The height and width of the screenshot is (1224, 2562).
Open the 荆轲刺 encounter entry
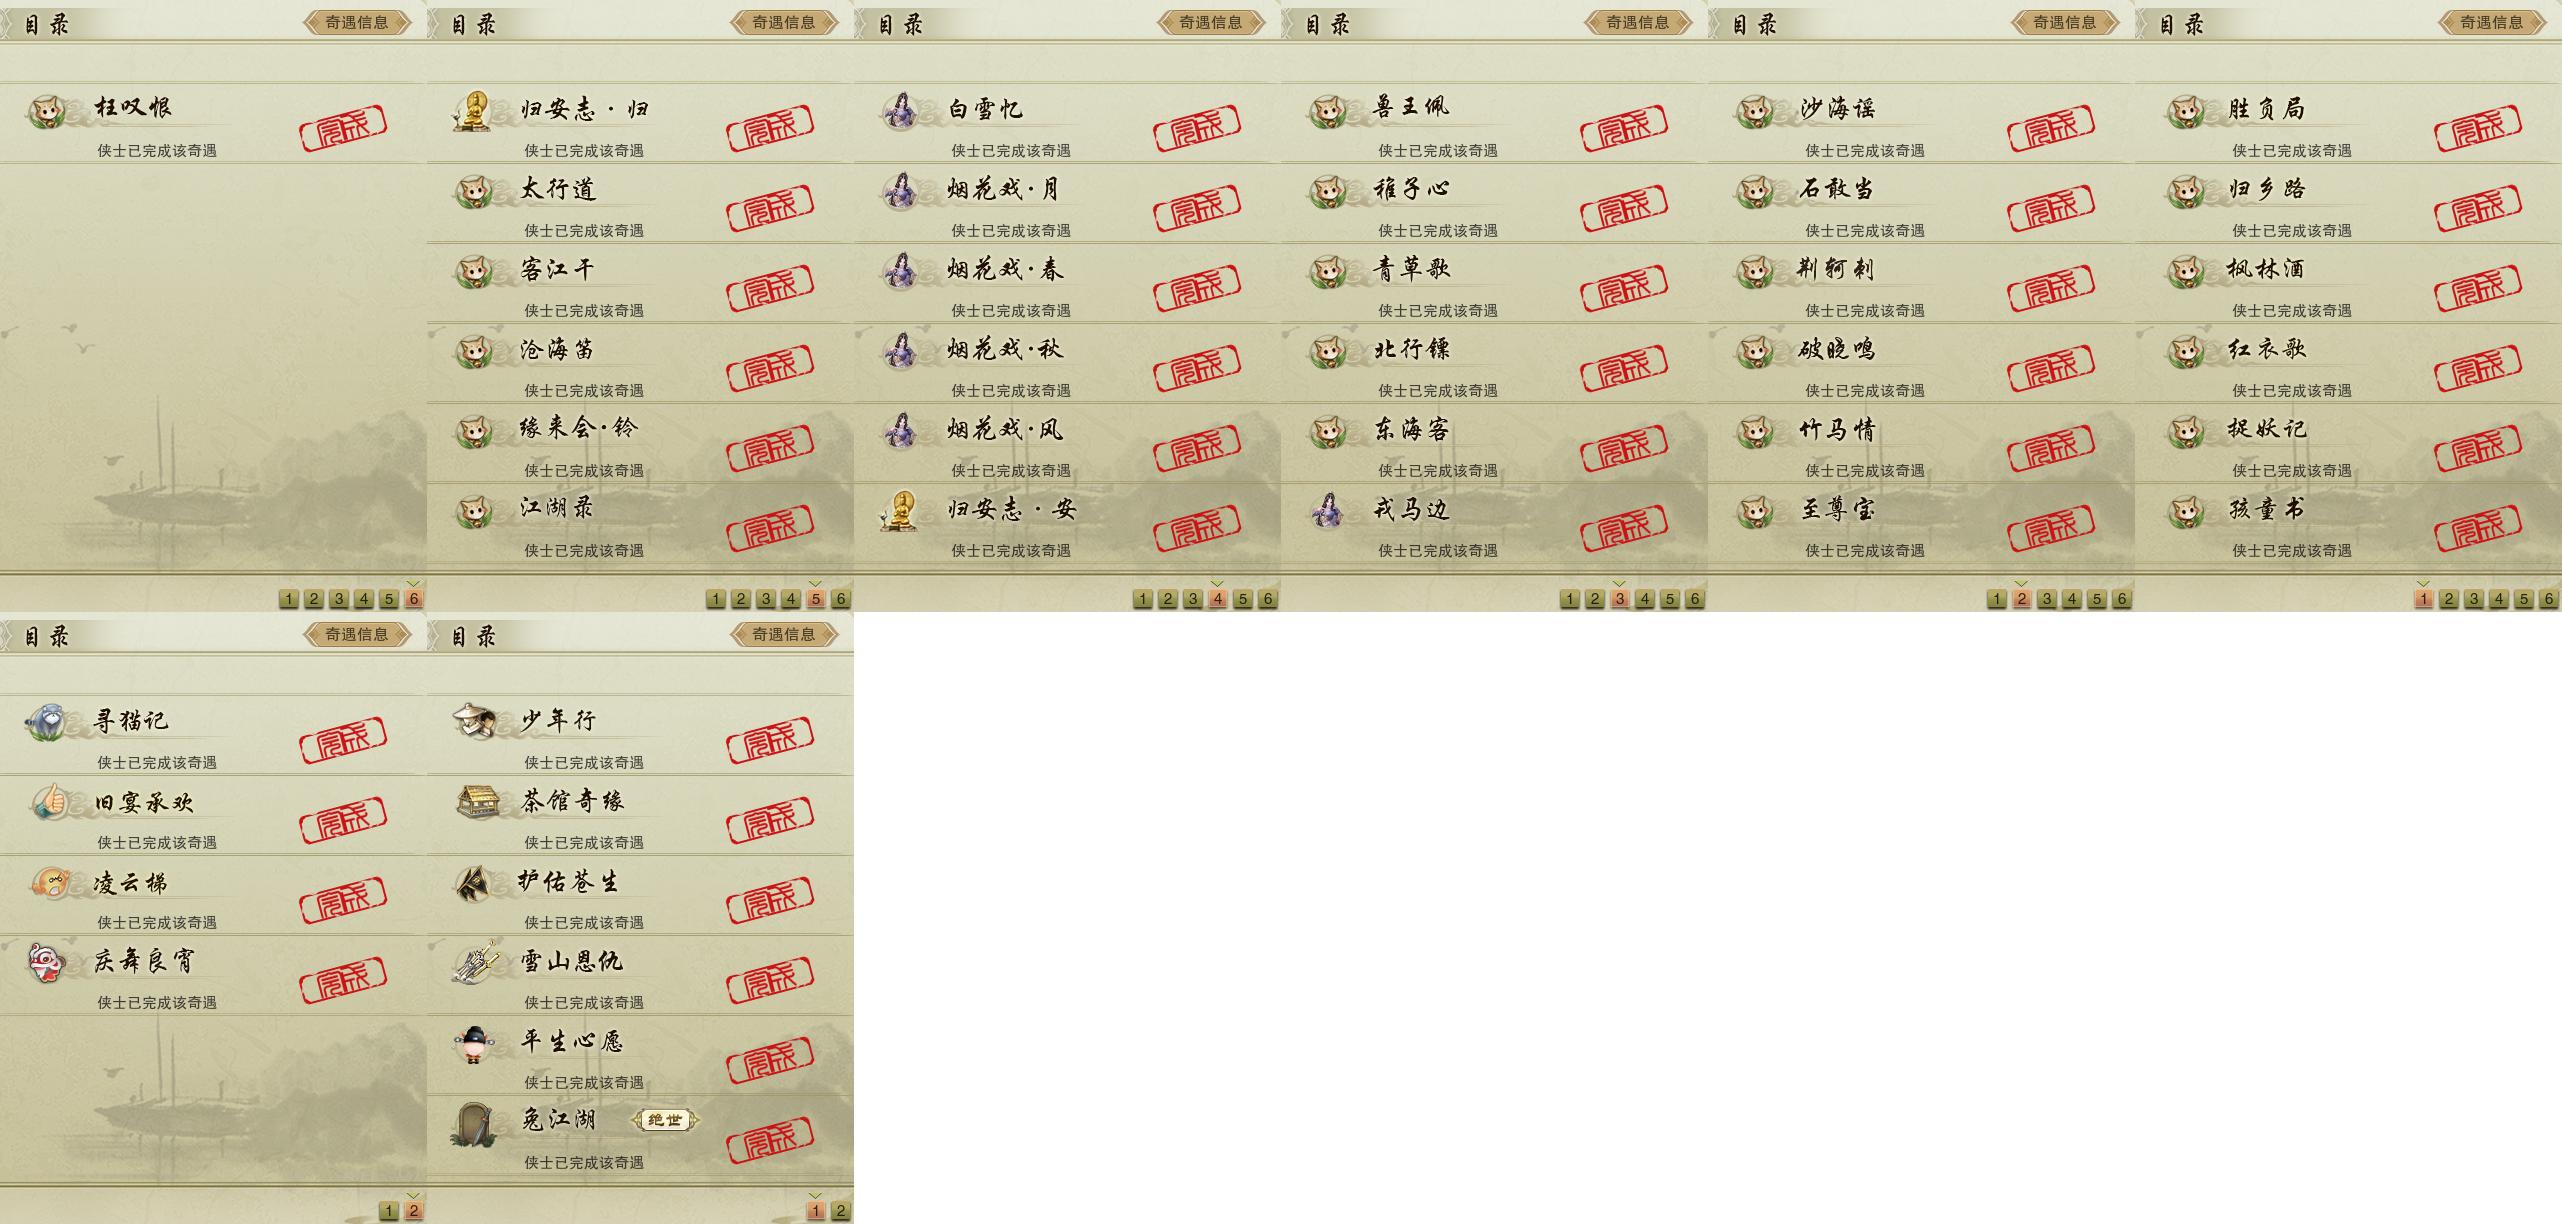pyautogui.click(x=1921, y=283)
